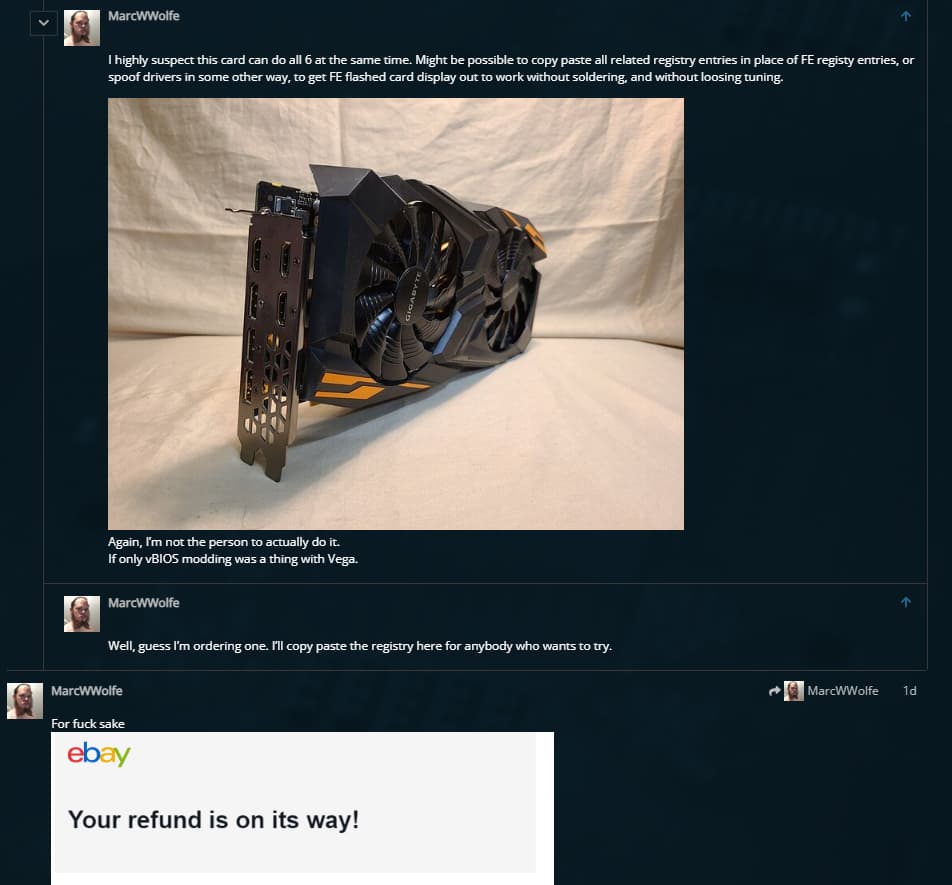Open the Gigabyte graphics card photo
The height and width of the screenshot is (885, 952).
[x=396, y=314]
